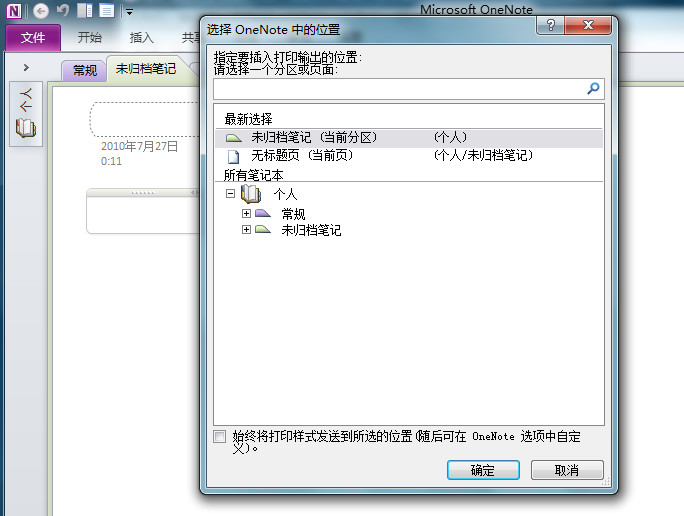Click the search magnifier icon in dialog
Image resolution: width=684 pixels, height=516 pixels.
tap(593, 89)
